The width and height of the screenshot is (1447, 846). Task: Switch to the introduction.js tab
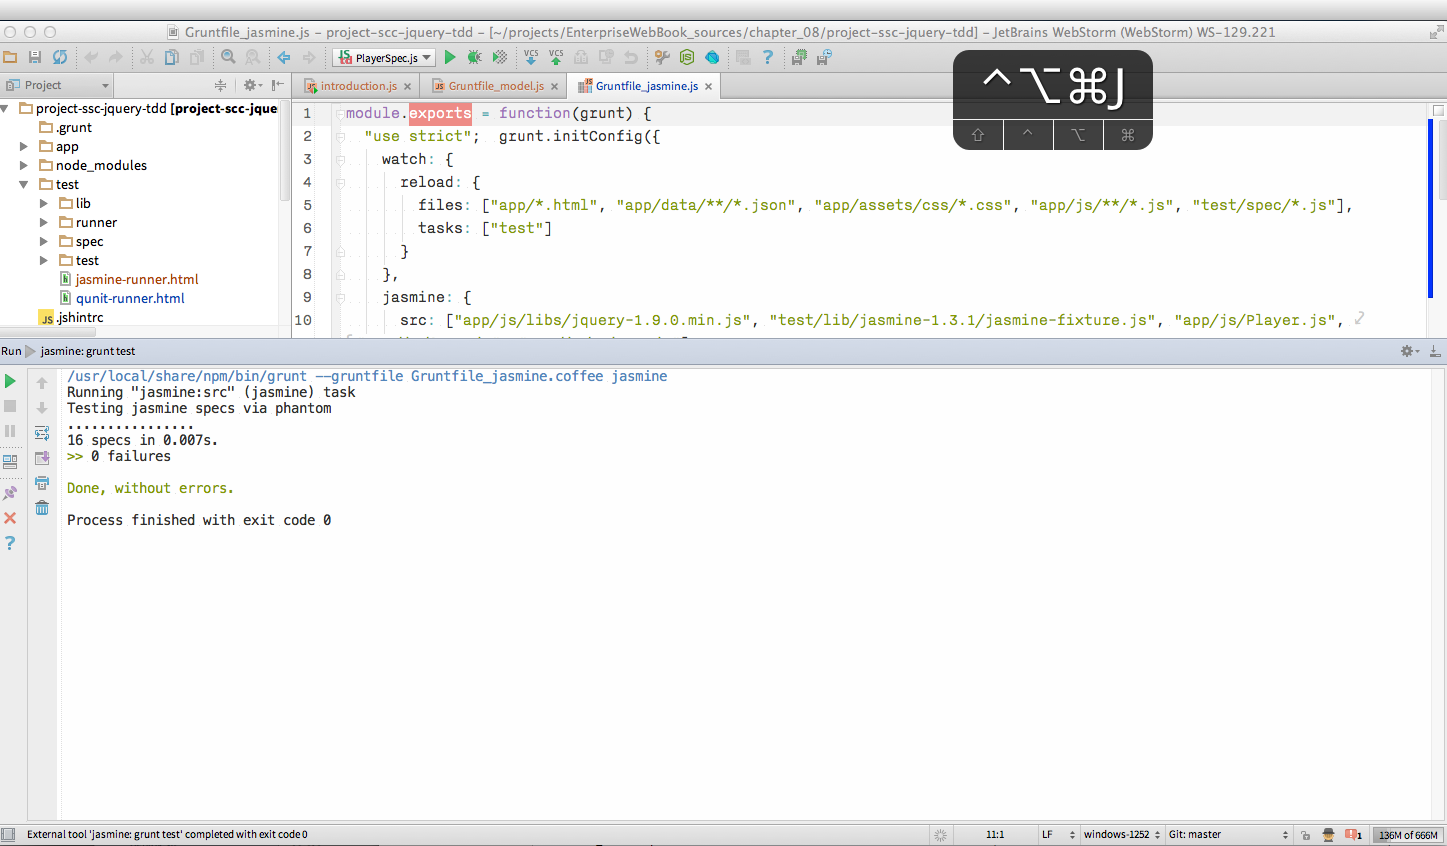[358, 86]
